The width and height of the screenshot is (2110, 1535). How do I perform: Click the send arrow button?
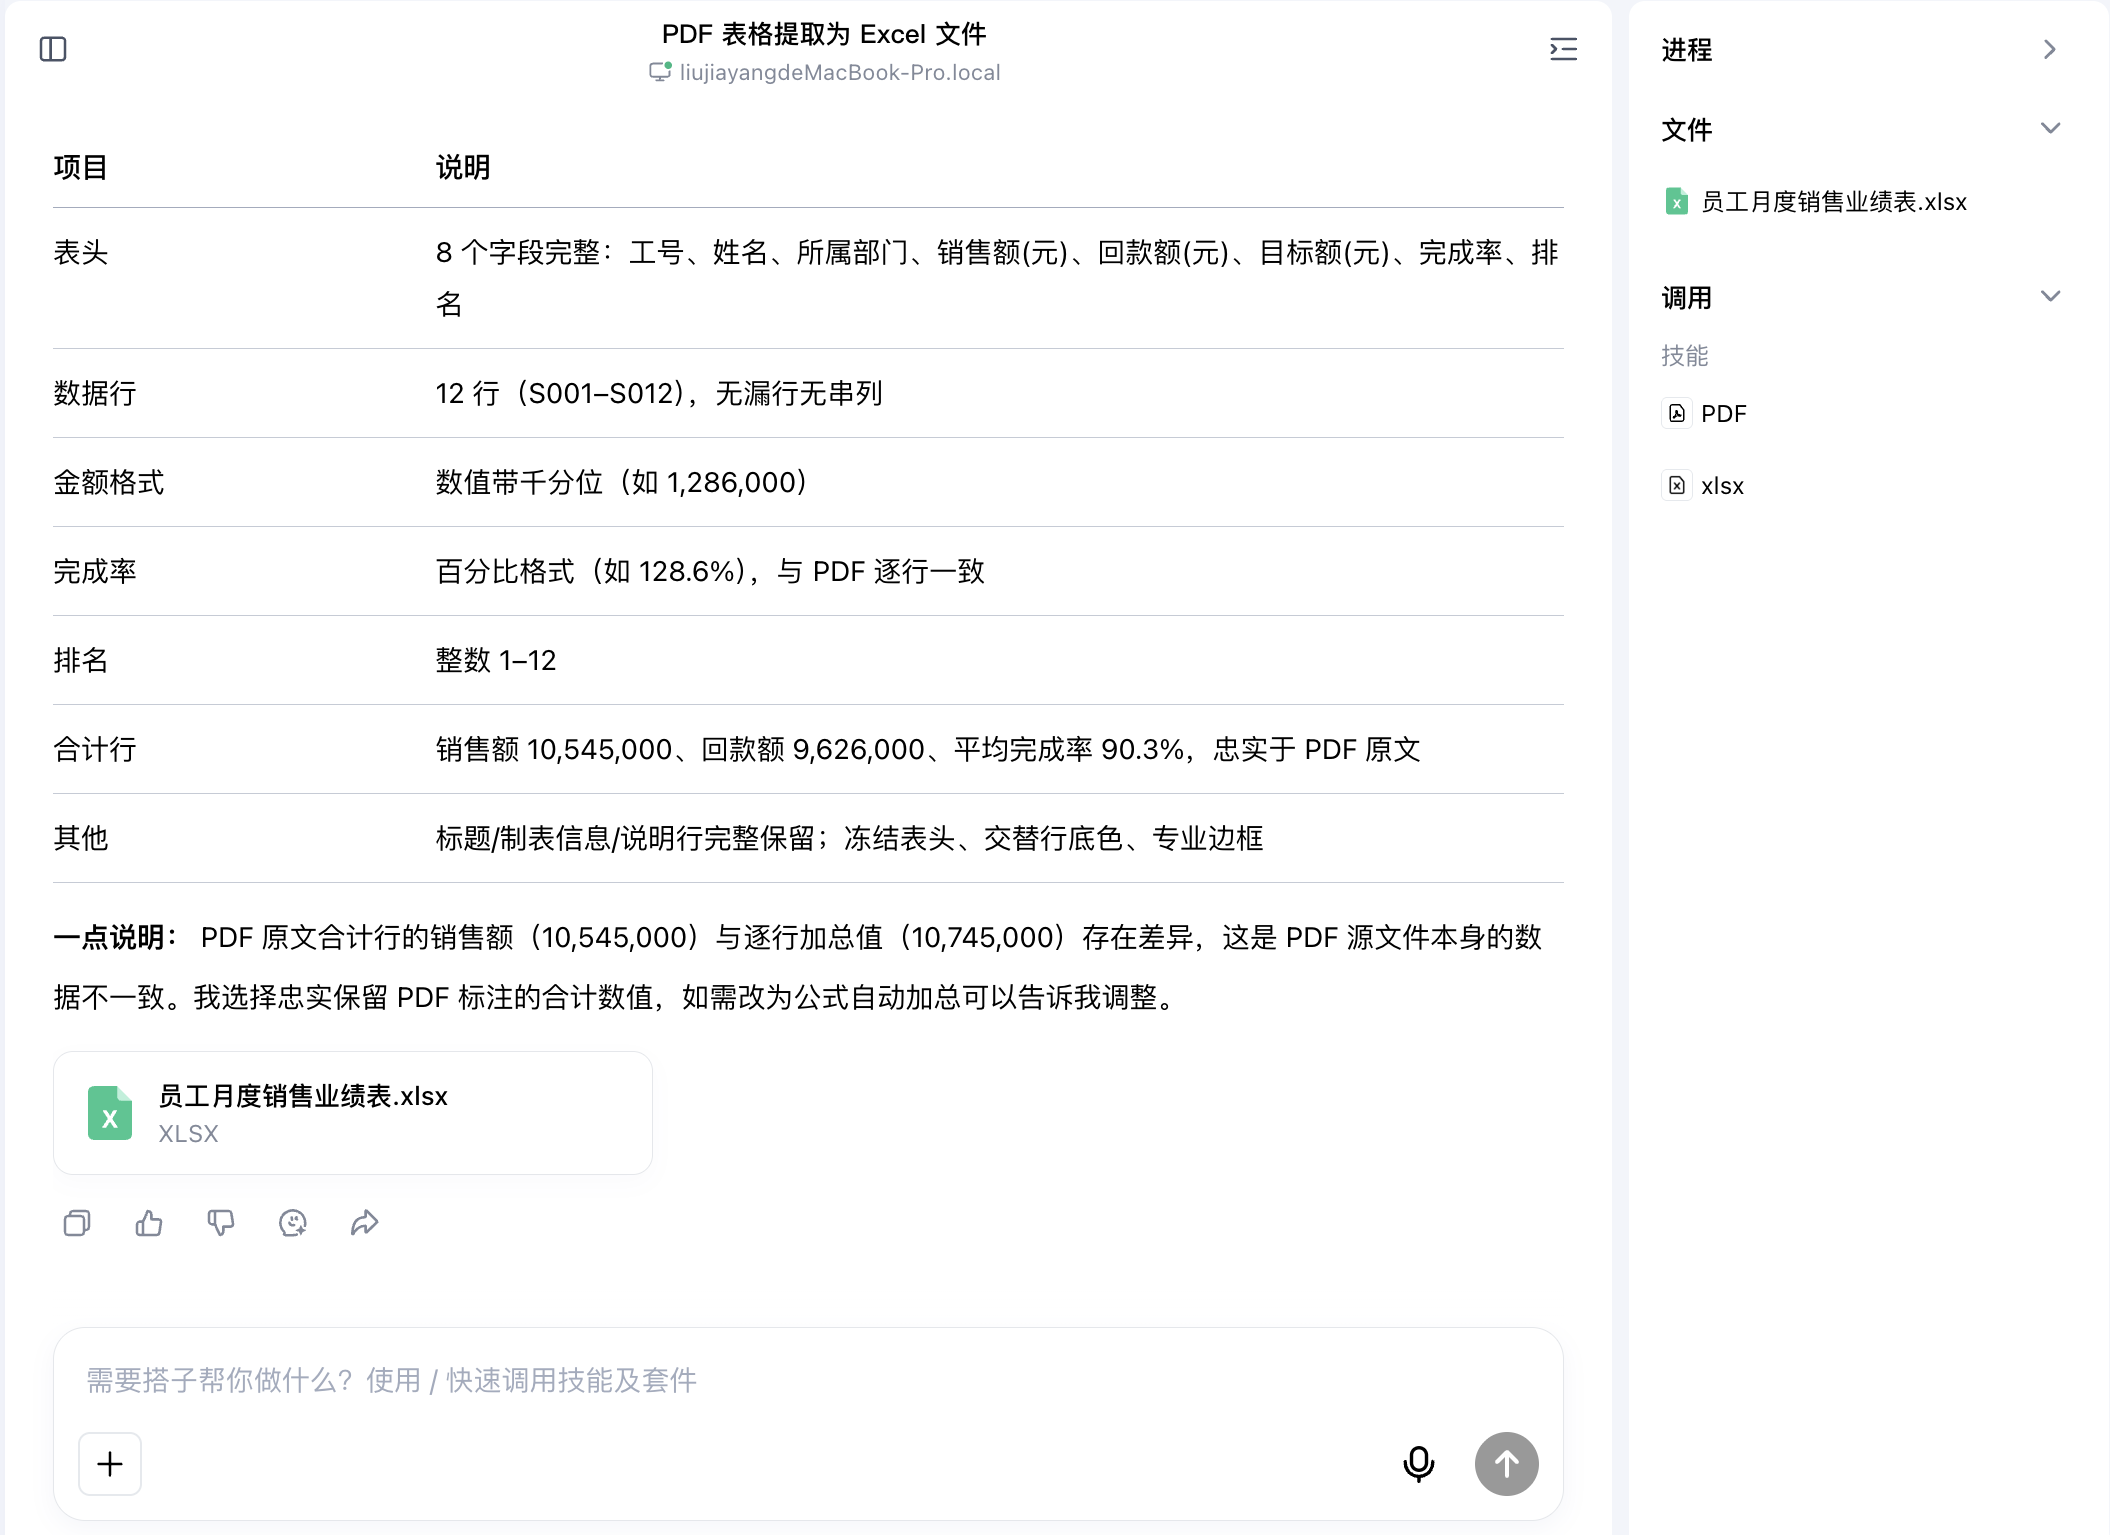(x=1506, y=1464)
